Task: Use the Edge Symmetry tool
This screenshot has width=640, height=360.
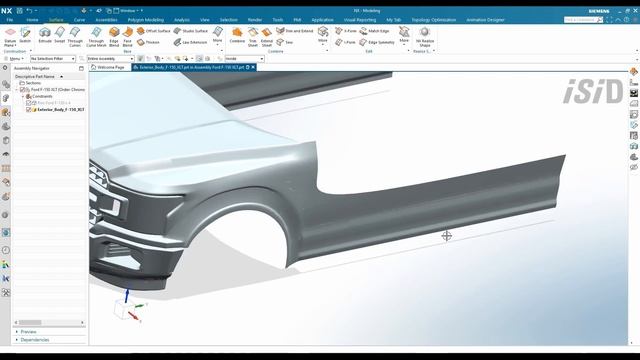Action: point(377,42)
